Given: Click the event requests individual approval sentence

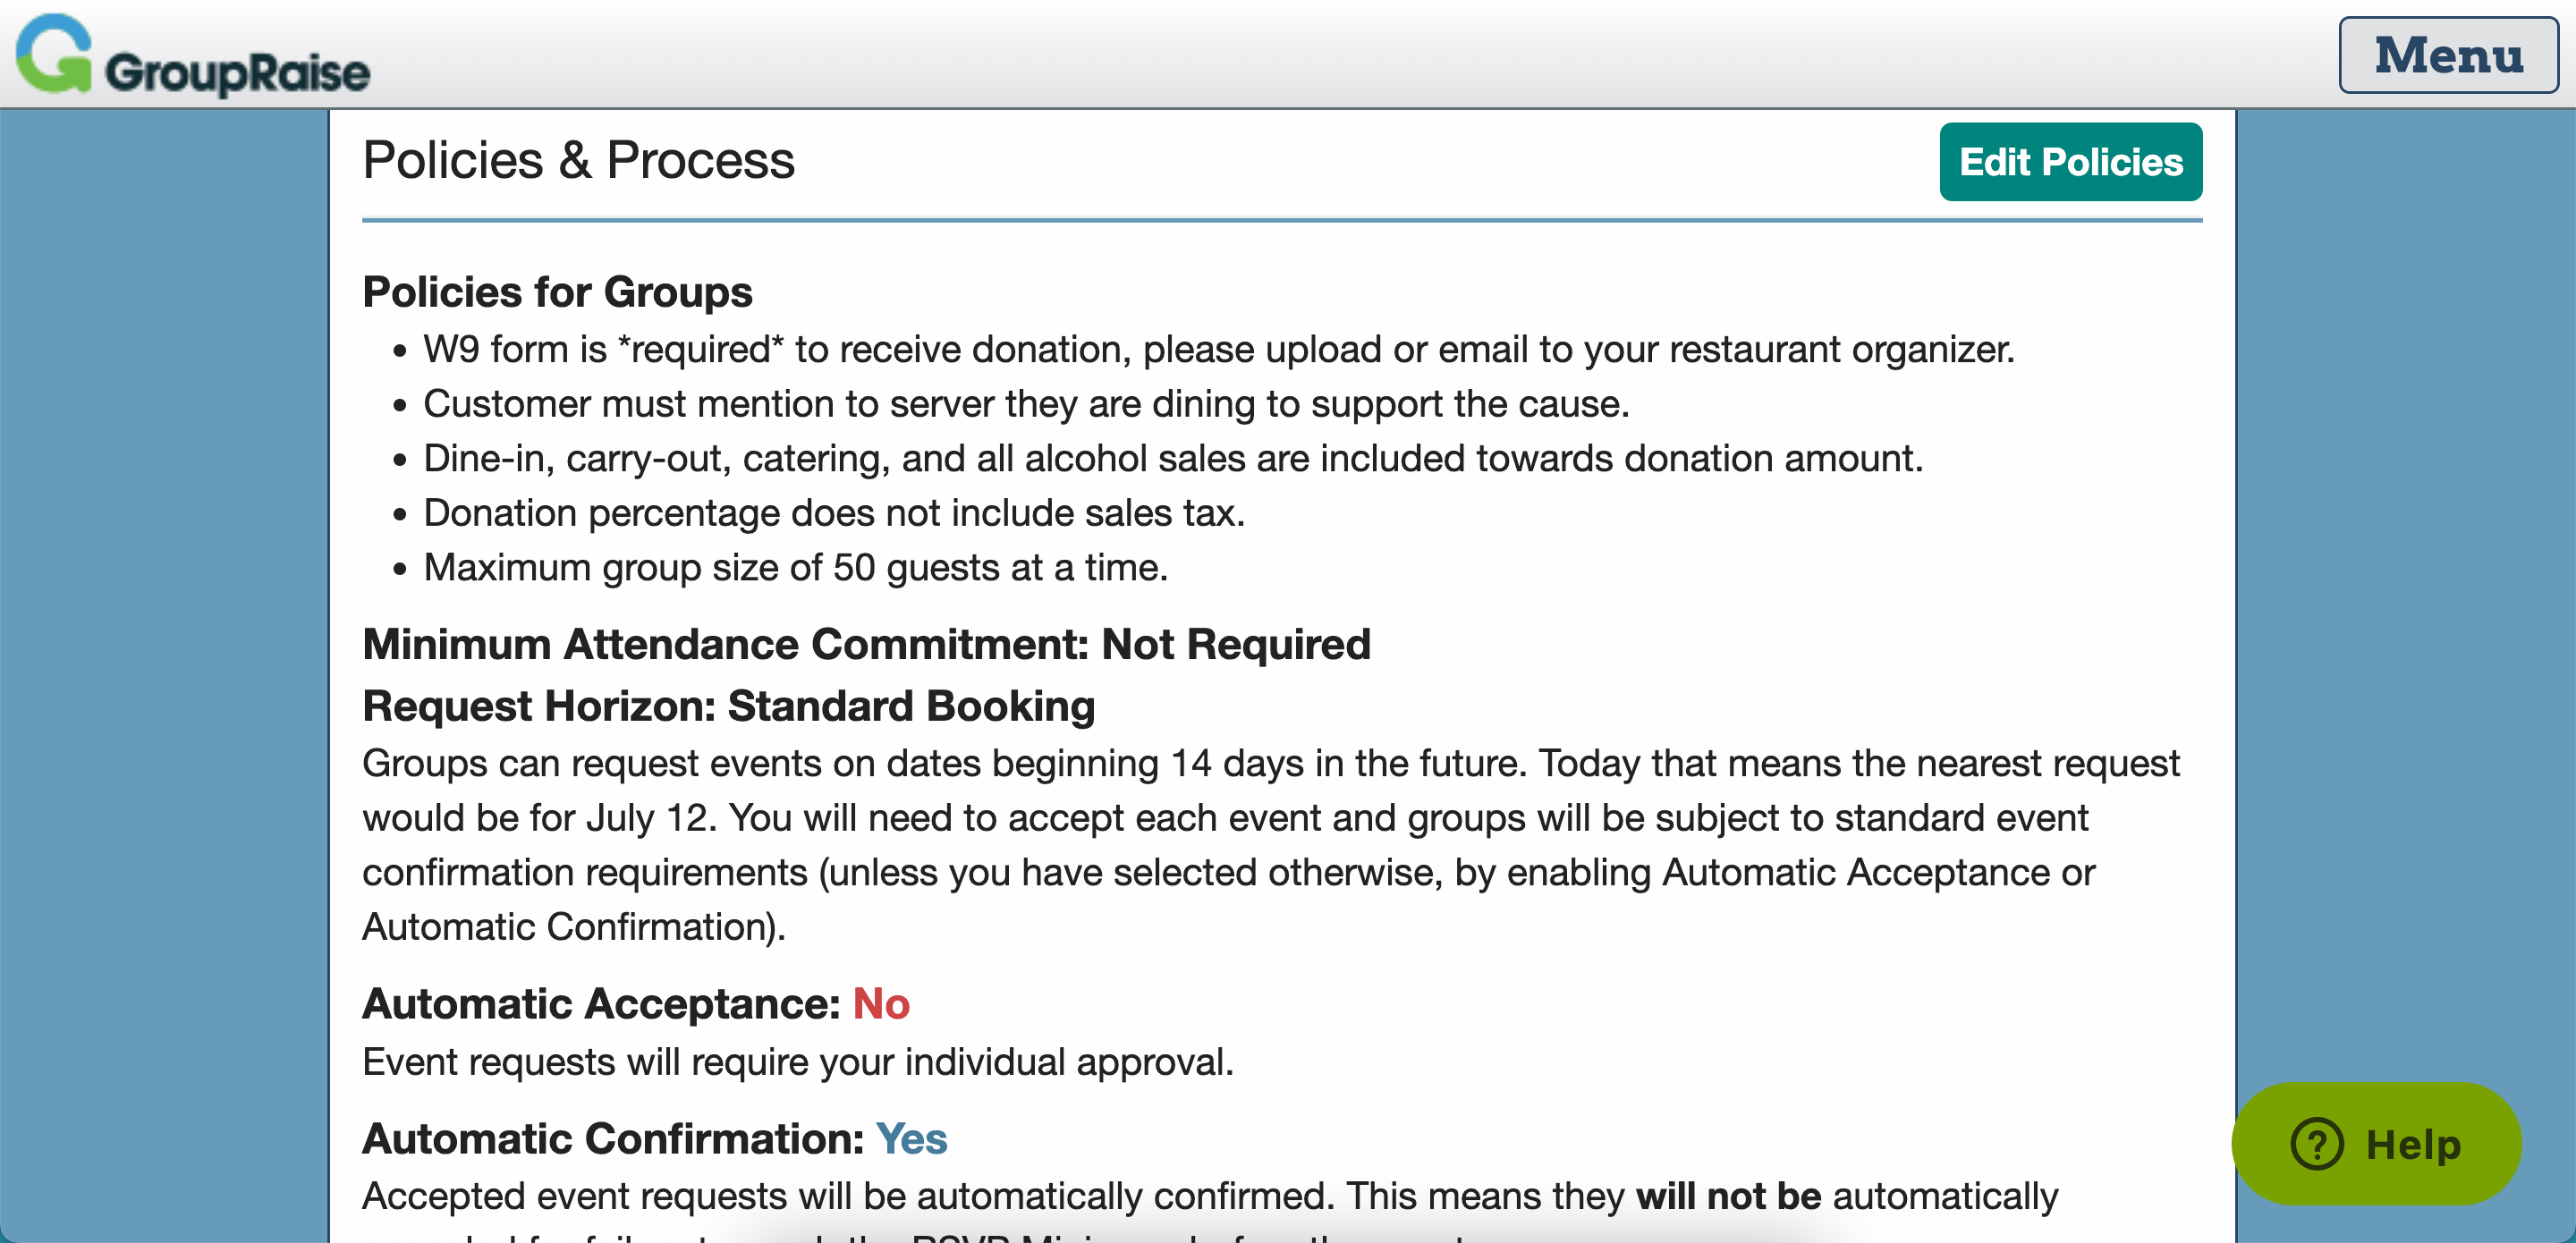Looking at the screenshot, I should 797,1061.
